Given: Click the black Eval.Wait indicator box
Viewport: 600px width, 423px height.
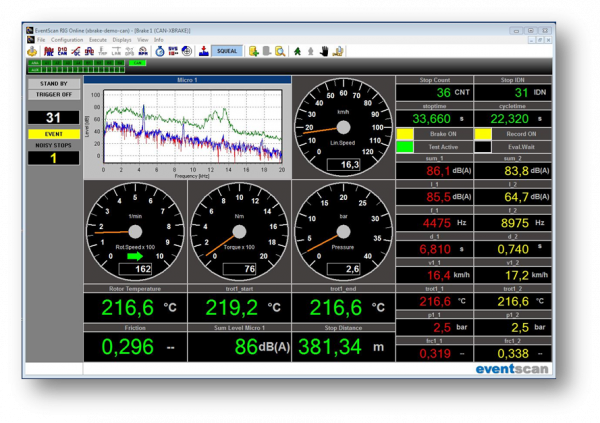Looking at the screenshot, I should tap(482, 147).
